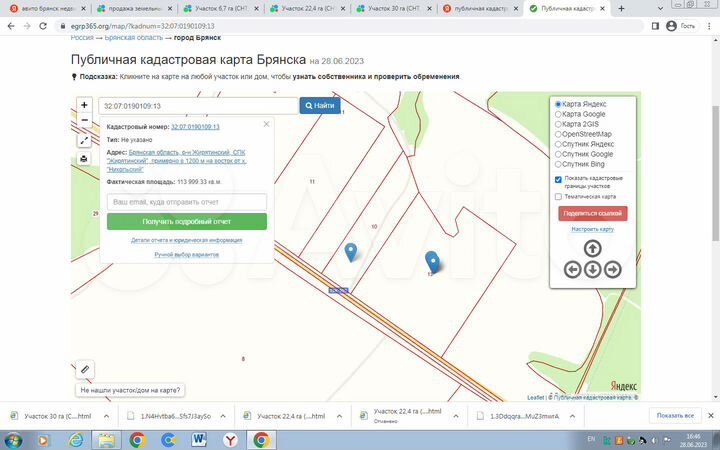Screen dimensions: 720x450
Task: Click Не нашли участок/дом на карте tooltip
Action: click(130, 390)
